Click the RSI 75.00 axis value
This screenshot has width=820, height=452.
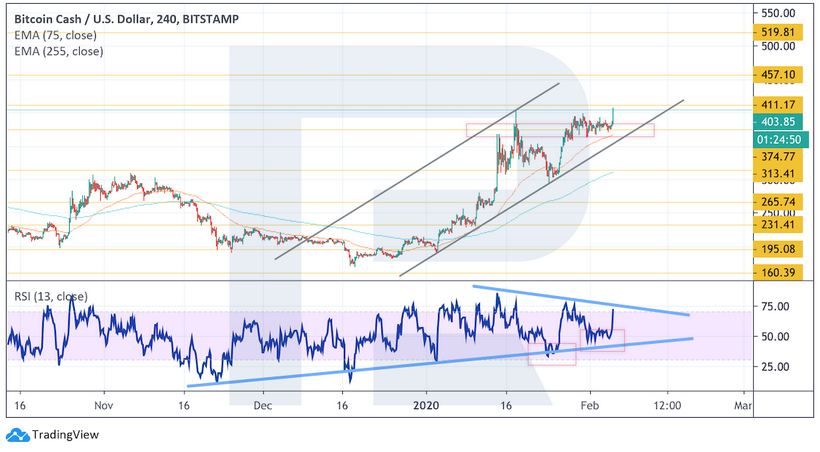pos(775,307)
